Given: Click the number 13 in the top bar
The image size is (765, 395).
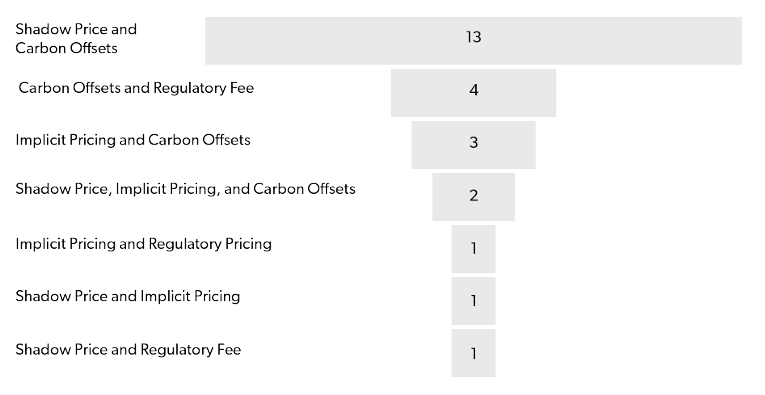Looking at the screenshot, I should tap(473, 37).
